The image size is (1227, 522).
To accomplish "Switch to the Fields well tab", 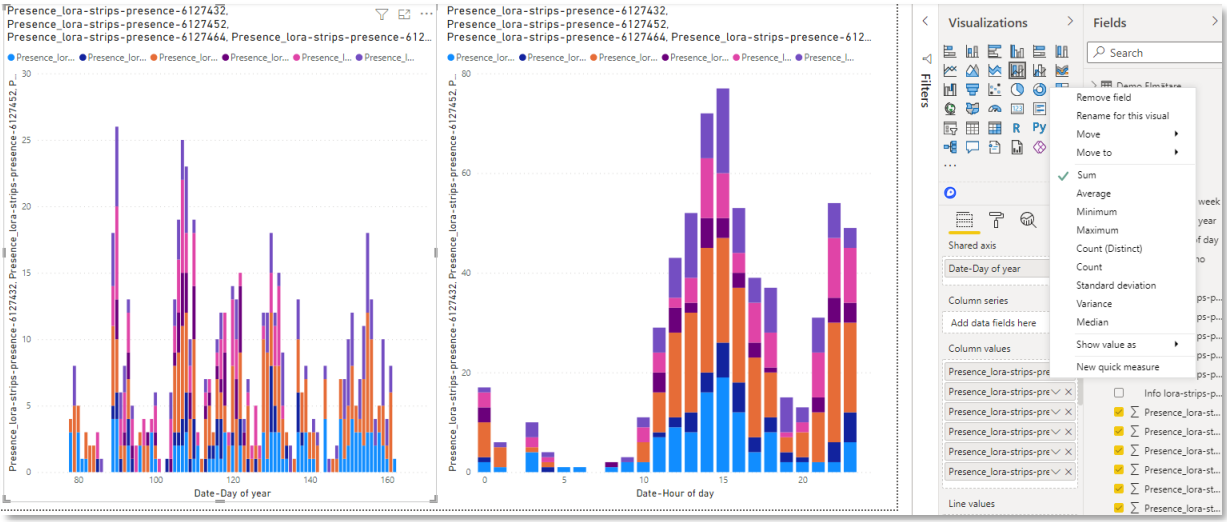I will pyautogui.click(x=964, y=220).
